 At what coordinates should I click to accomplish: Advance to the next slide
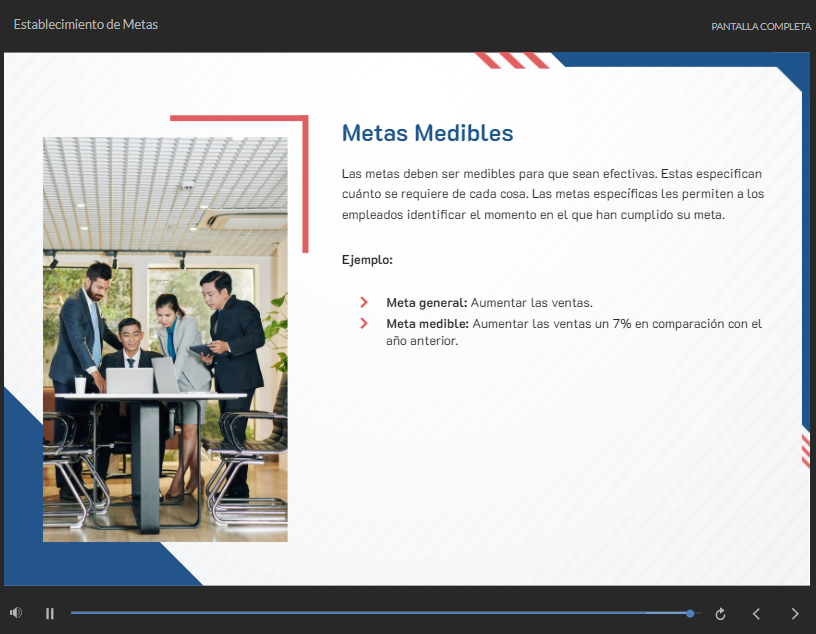pos(795,614)
